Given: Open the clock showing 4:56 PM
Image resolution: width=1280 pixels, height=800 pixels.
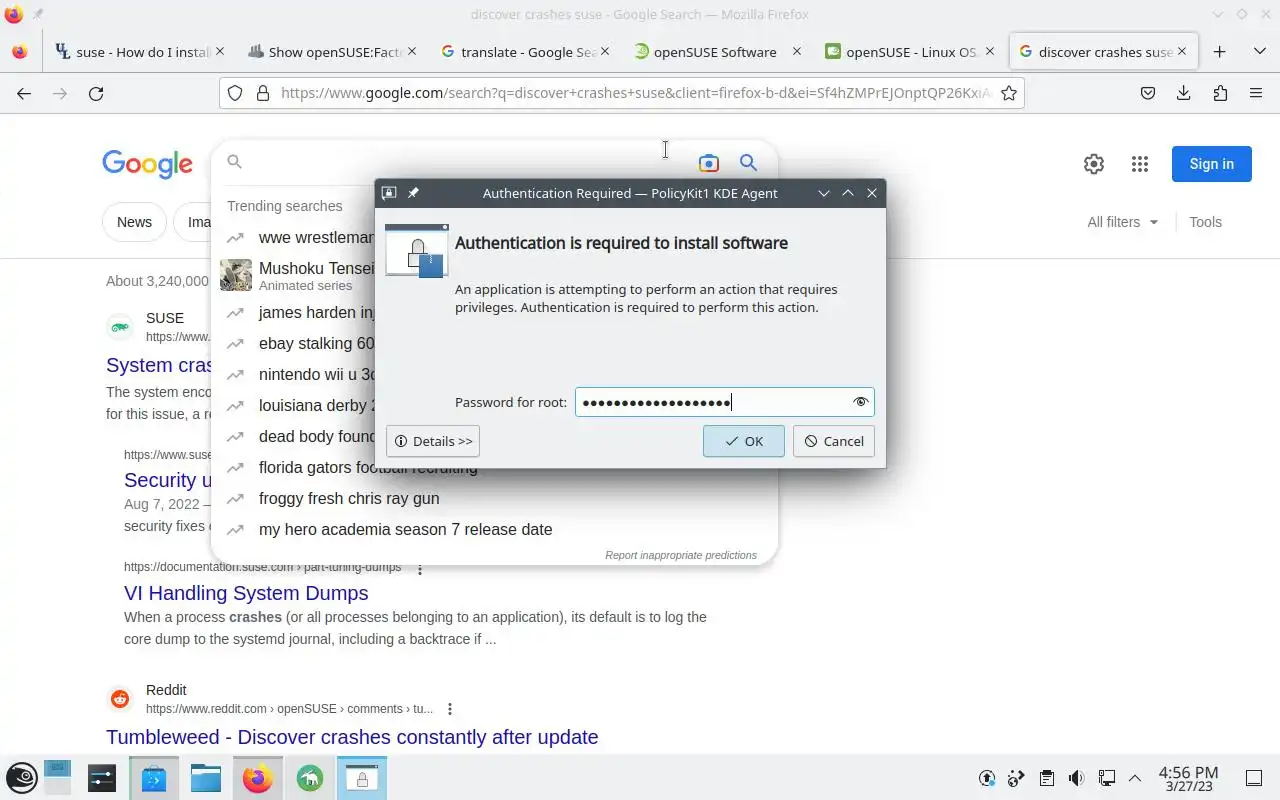Looking at the screenshot, I should [1188, 778].
